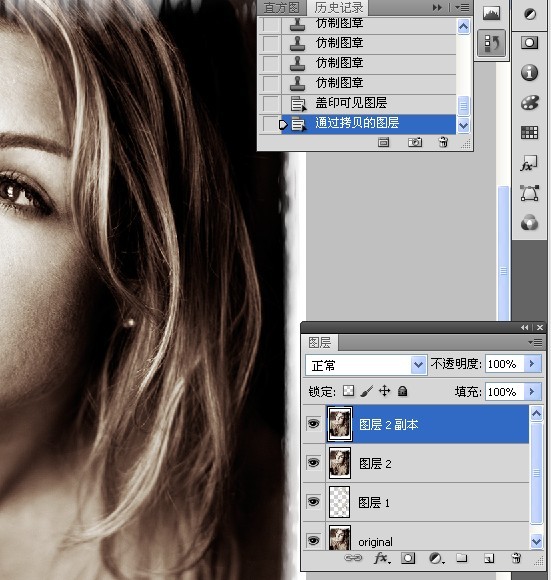Click the delete layer trash icon
This screenshot has width=551, height=580.
point(516,558)
